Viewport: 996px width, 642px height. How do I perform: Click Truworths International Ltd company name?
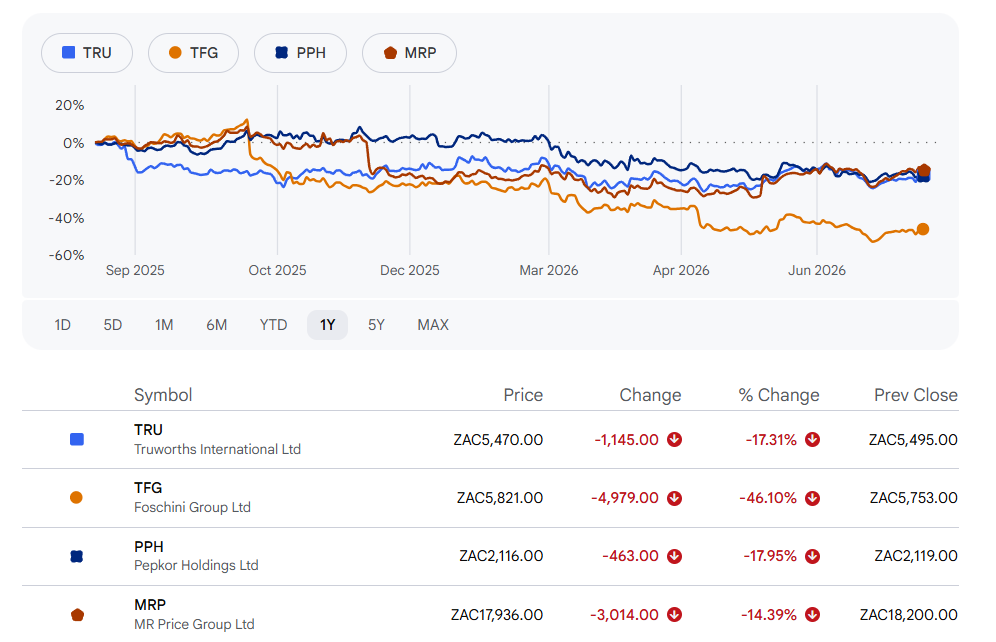pyautogui.click(x=217, y=449)
